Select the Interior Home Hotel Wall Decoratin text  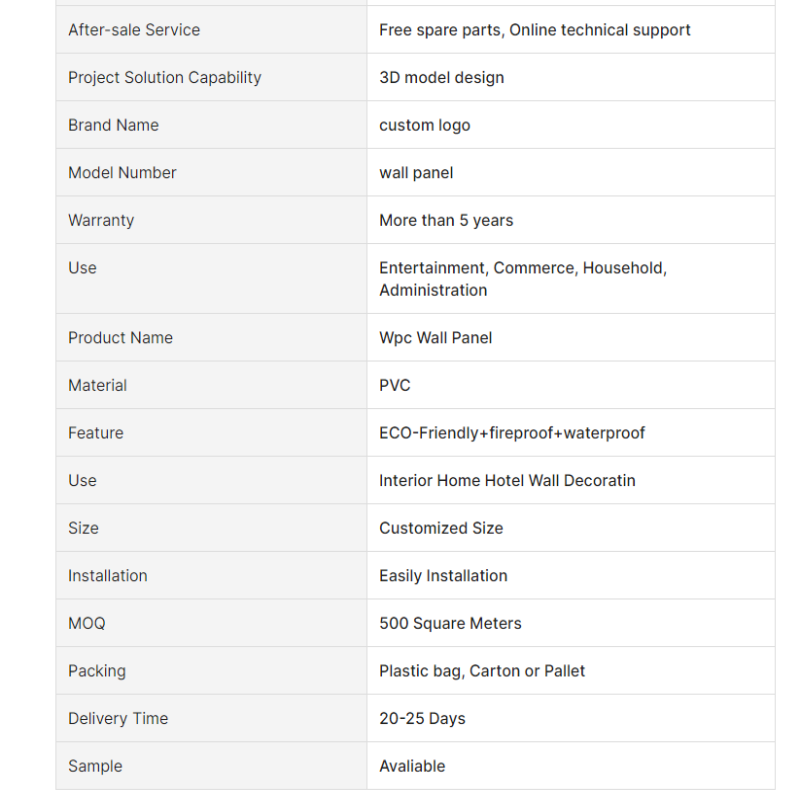click(507, 481)
